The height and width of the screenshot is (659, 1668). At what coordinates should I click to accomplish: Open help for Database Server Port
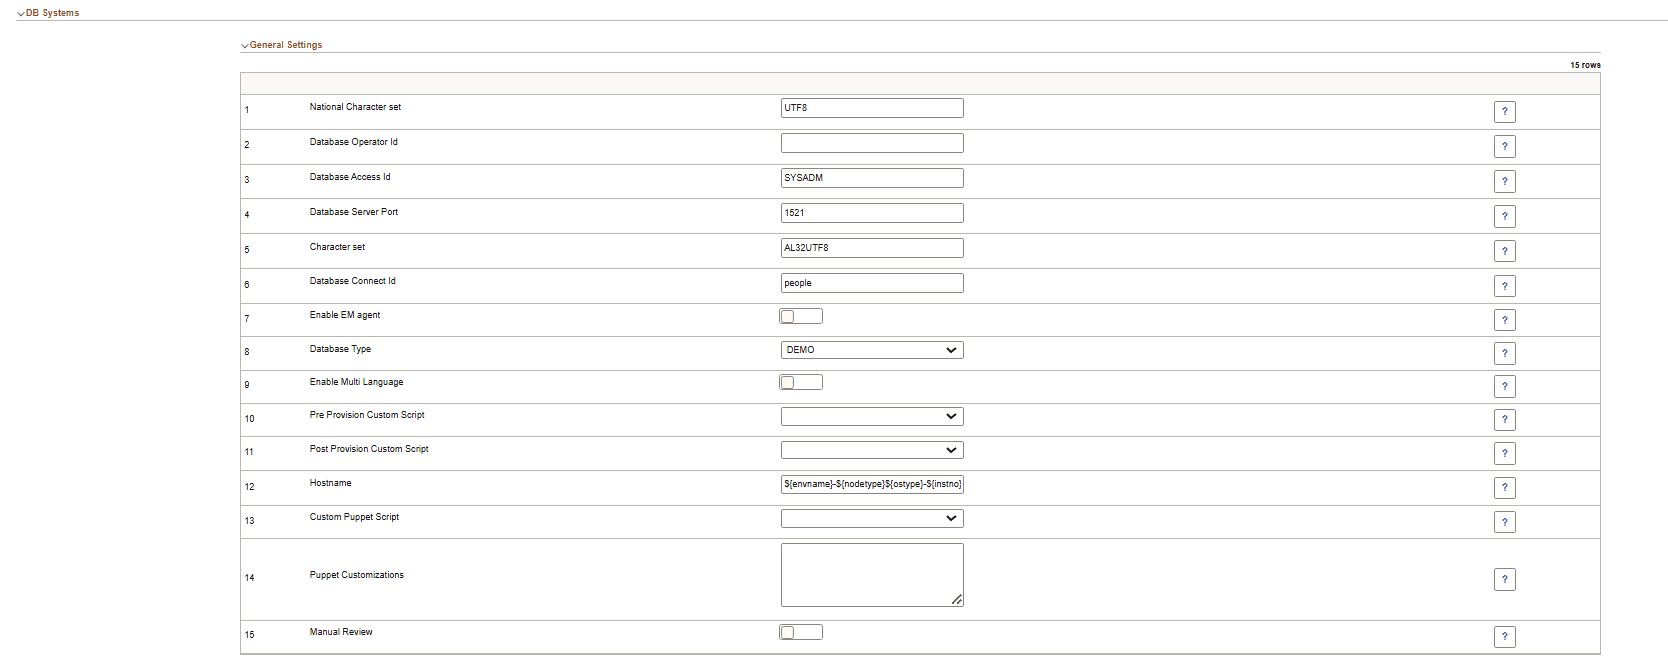pyautogui.click(x=1504, y=216)
